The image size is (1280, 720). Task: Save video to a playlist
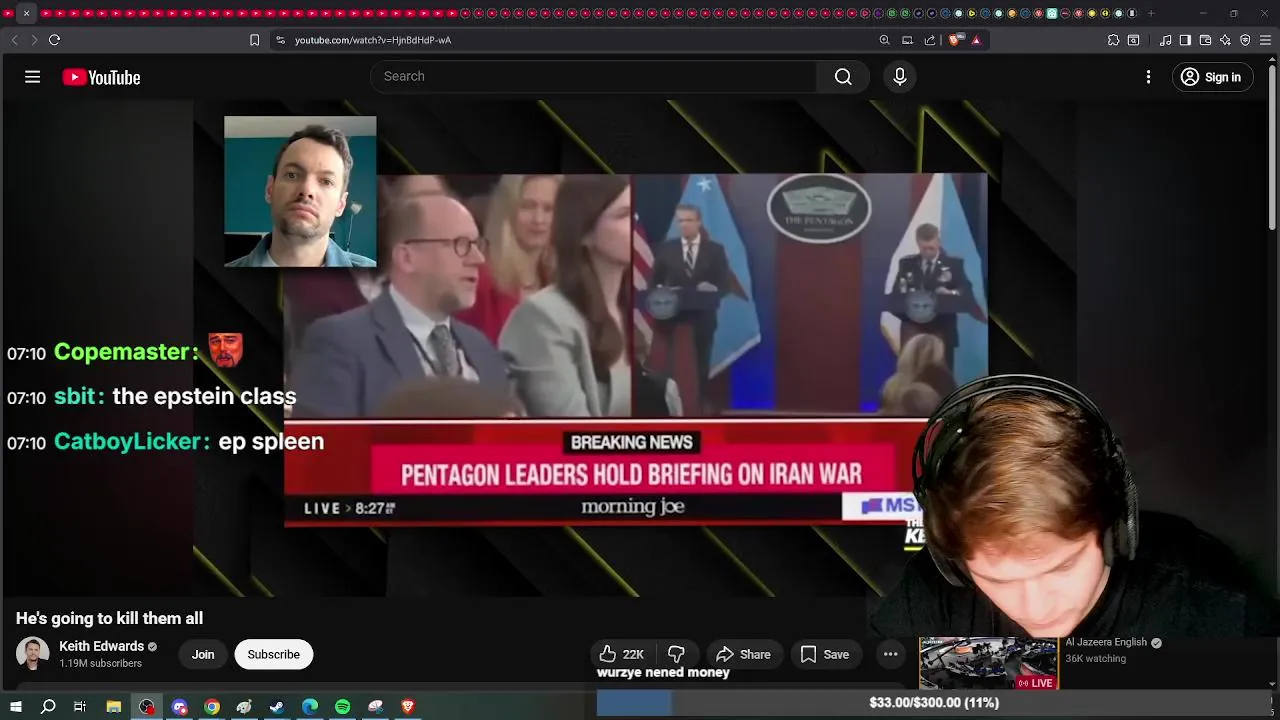(x=825, y=654)
